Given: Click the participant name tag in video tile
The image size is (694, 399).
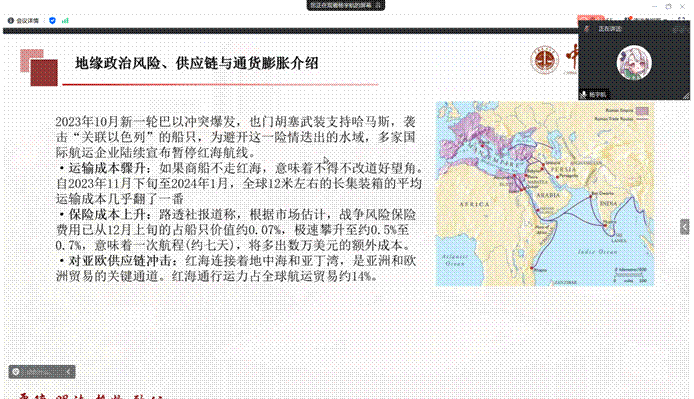Looking at the screenshot, I should pos(594,95).
